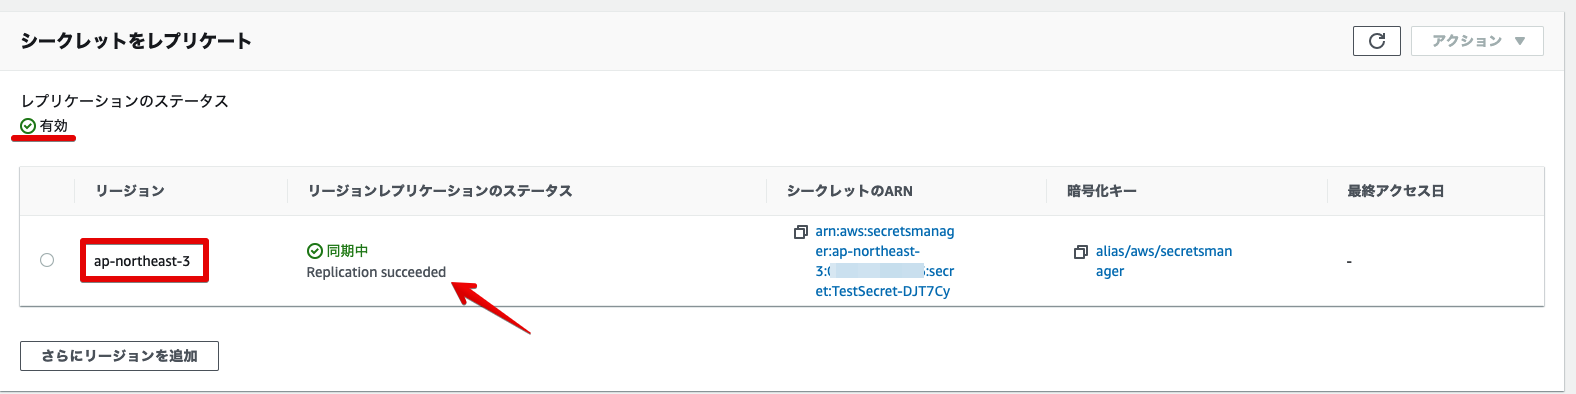Click the 同期中 green status check icon
Image resolution: width=1576 pixels, height=394 pixels.
click(314, 251)
